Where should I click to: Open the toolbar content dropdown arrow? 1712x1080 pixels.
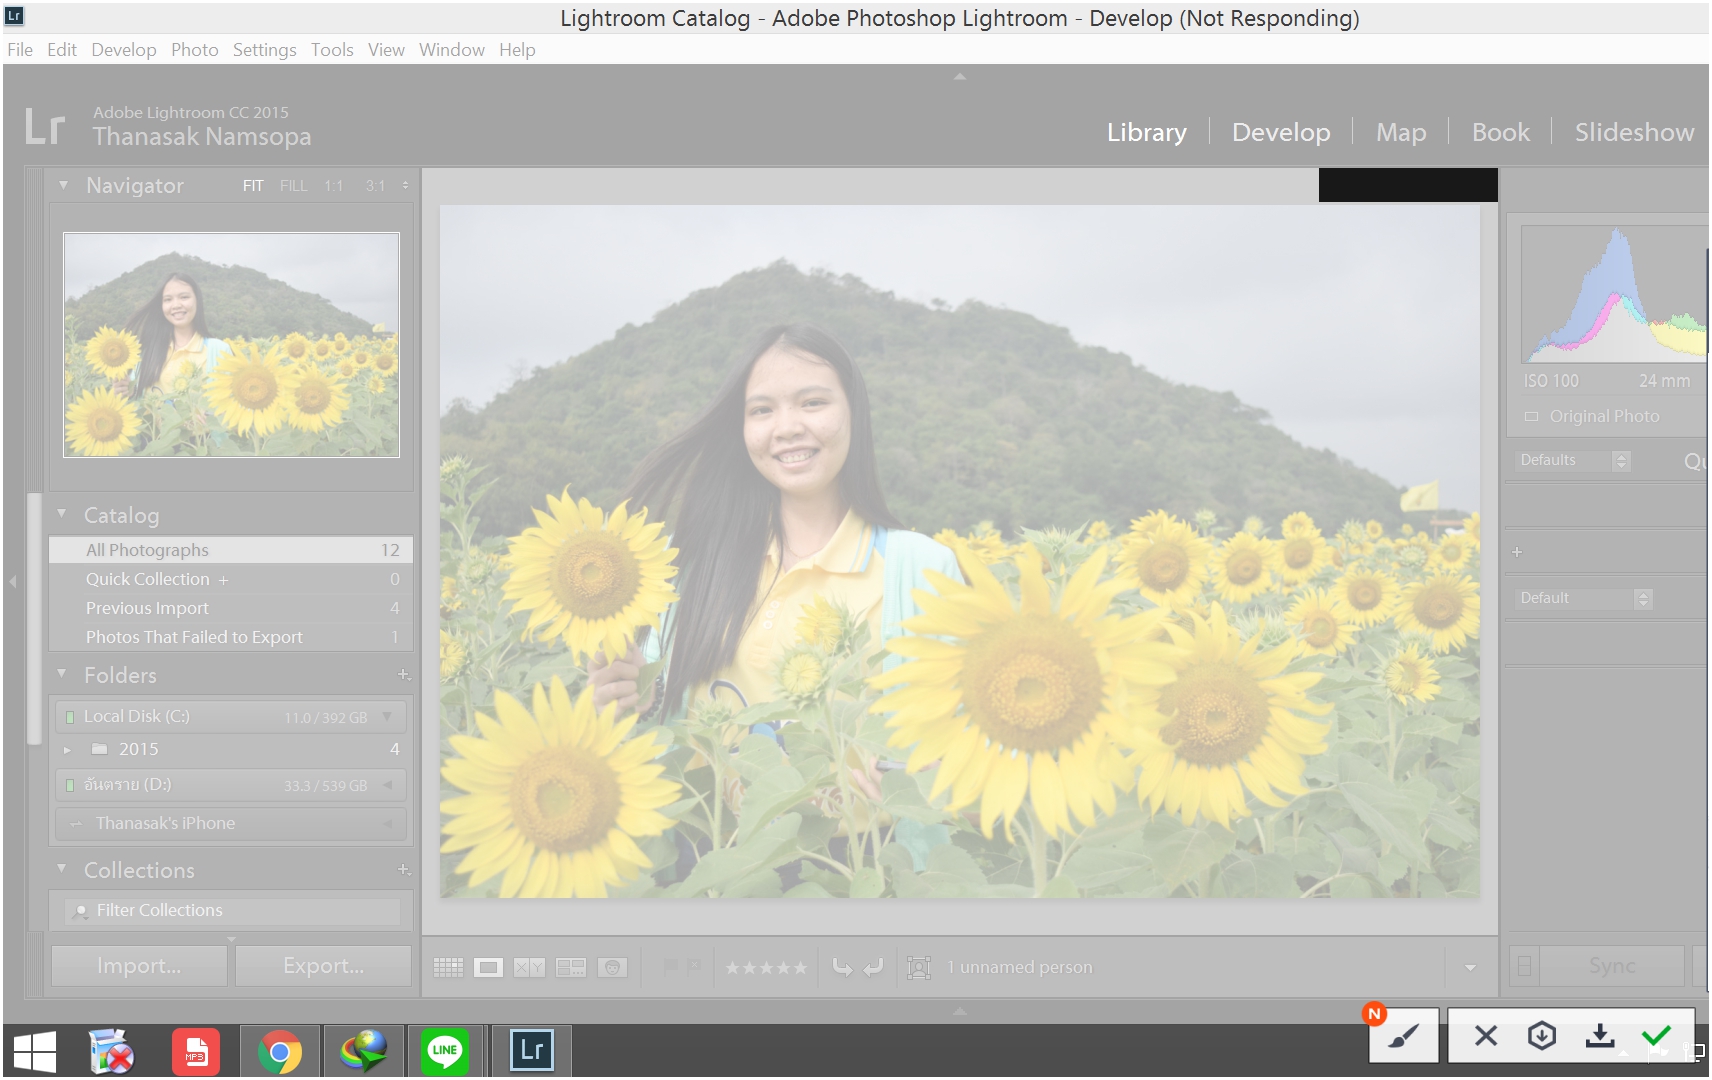click(1470, 967)
